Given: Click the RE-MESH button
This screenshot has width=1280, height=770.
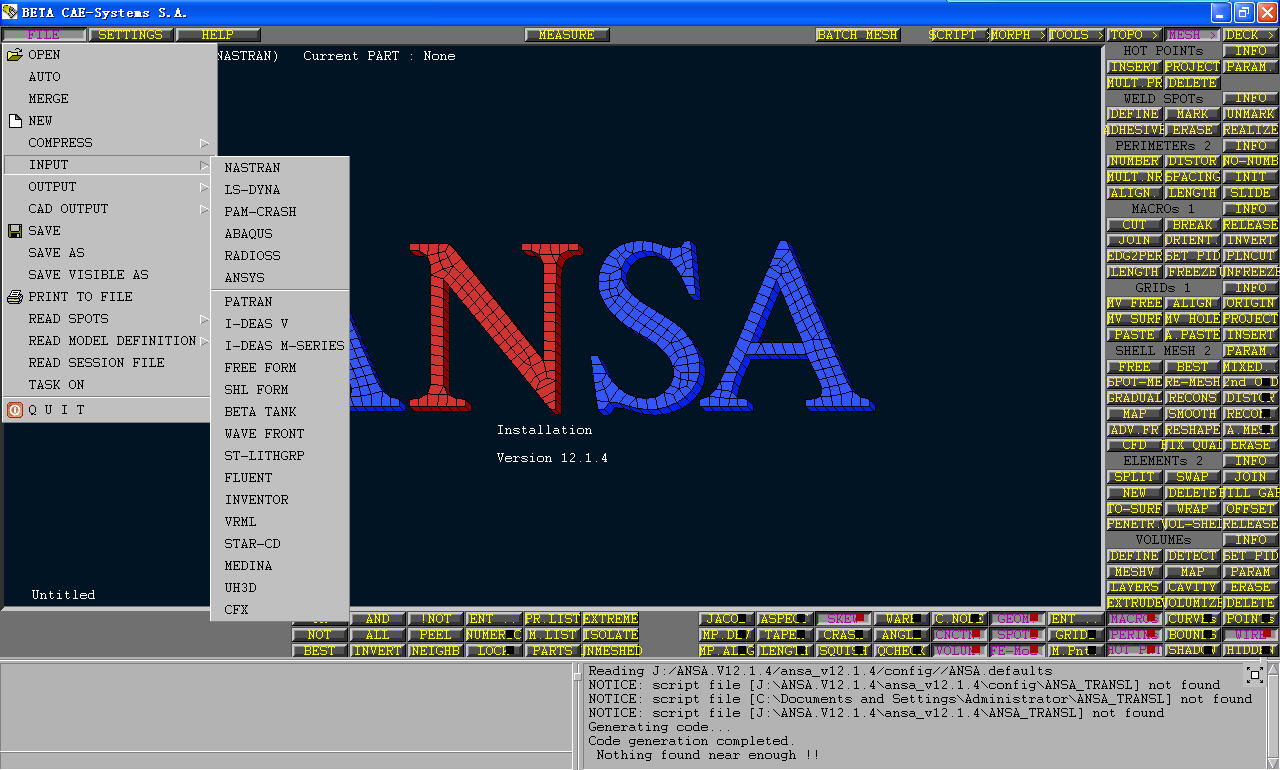Looking at the screenshot, I should [x=1192, y=382].
